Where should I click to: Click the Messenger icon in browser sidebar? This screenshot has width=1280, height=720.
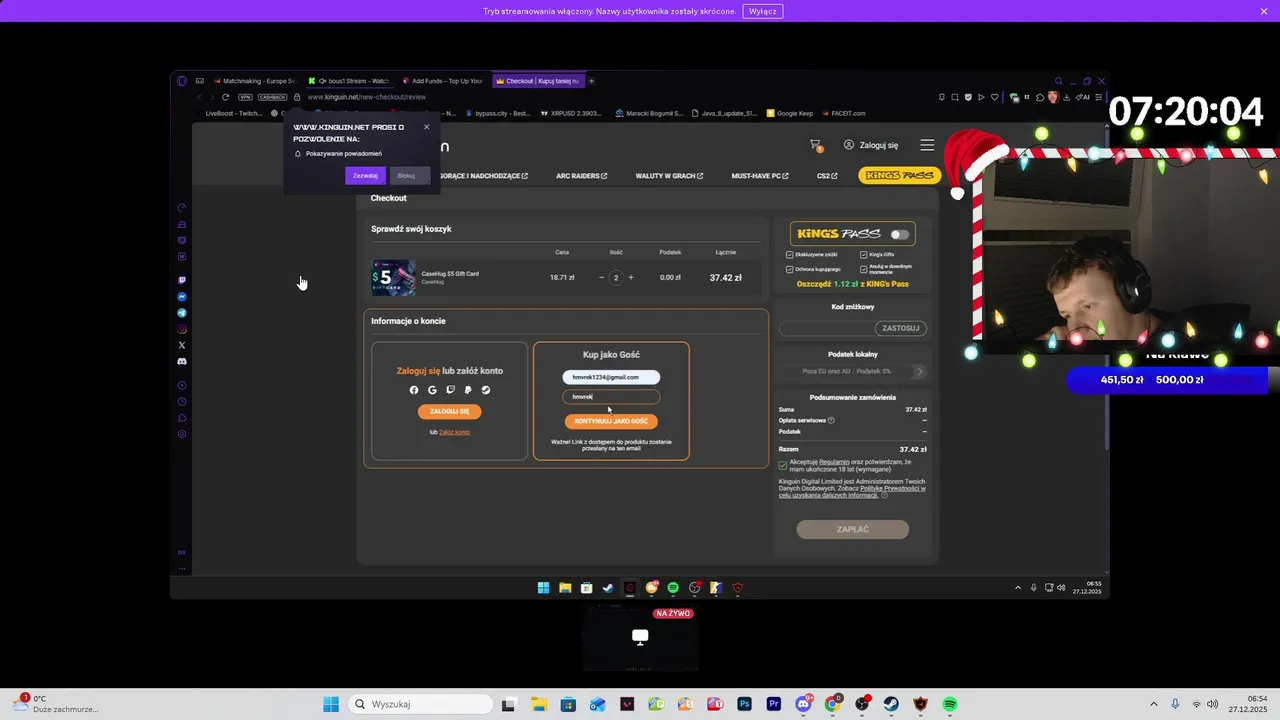tap(182, 297)
